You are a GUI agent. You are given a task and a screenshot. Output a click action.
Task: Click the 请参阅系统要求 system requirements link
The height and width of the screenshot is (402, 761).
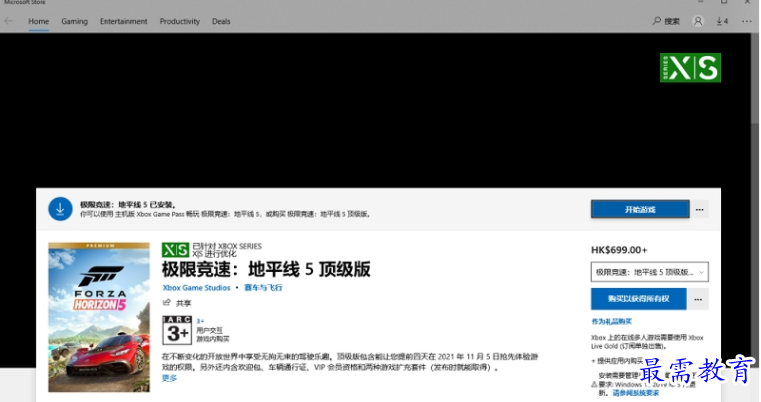point(635,393)
